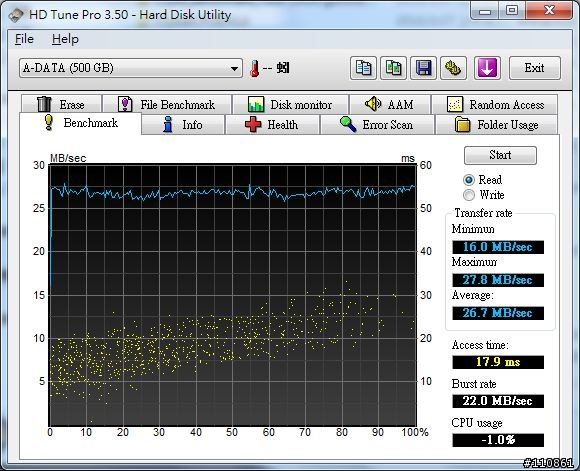
Task: Open the File menu
Action: [24, 39]
